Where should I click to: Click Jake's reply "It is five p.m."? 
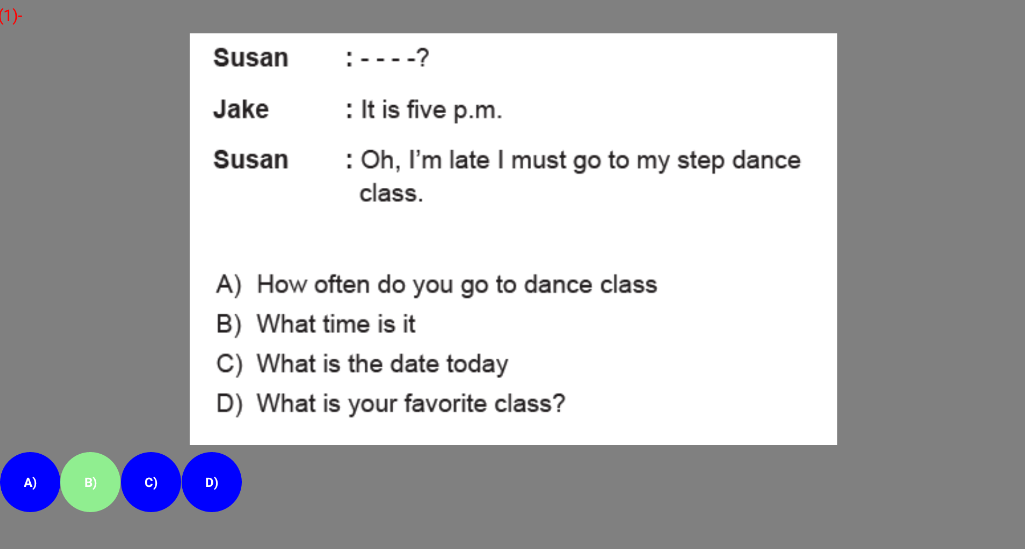pos(431,110)
